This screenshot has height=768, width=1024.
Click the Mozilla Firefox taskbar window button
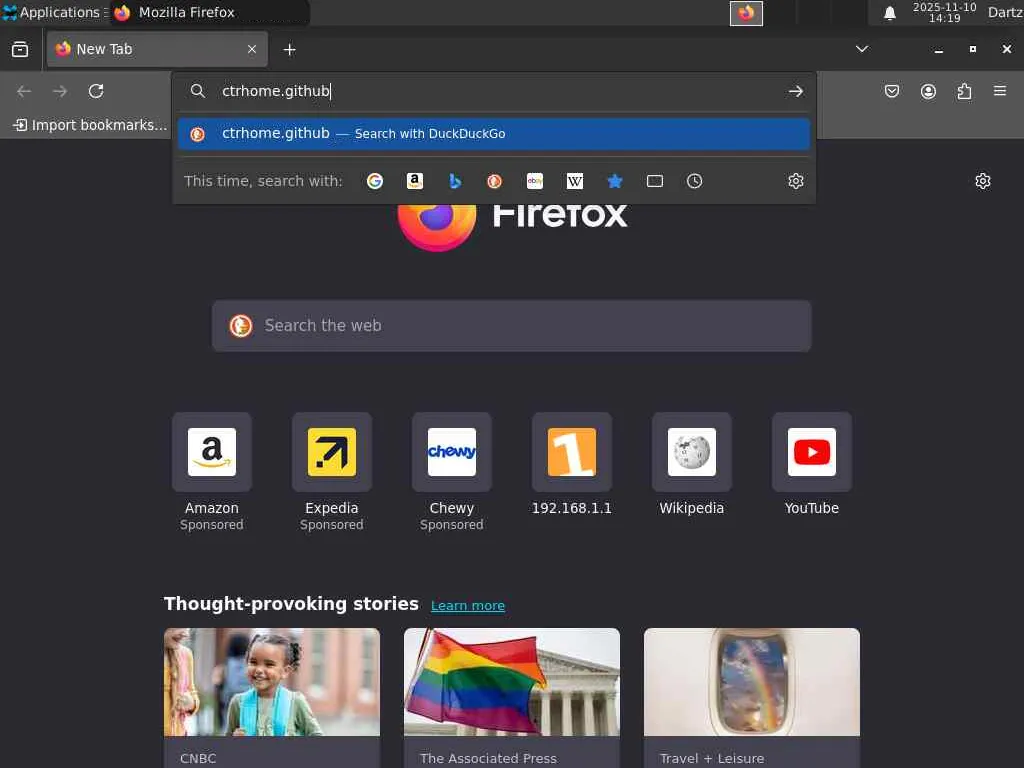point(209,12)
